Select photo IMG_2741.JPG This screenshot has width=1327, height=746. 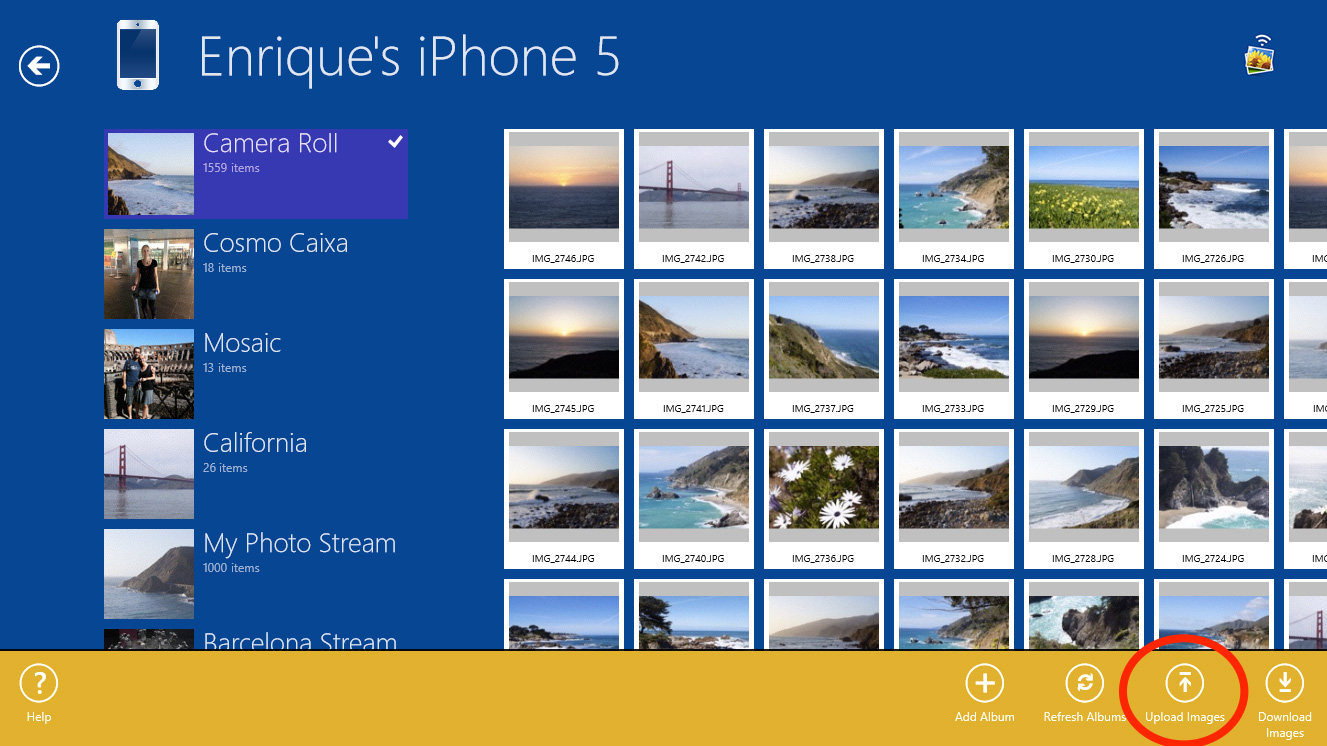[694, 349]
